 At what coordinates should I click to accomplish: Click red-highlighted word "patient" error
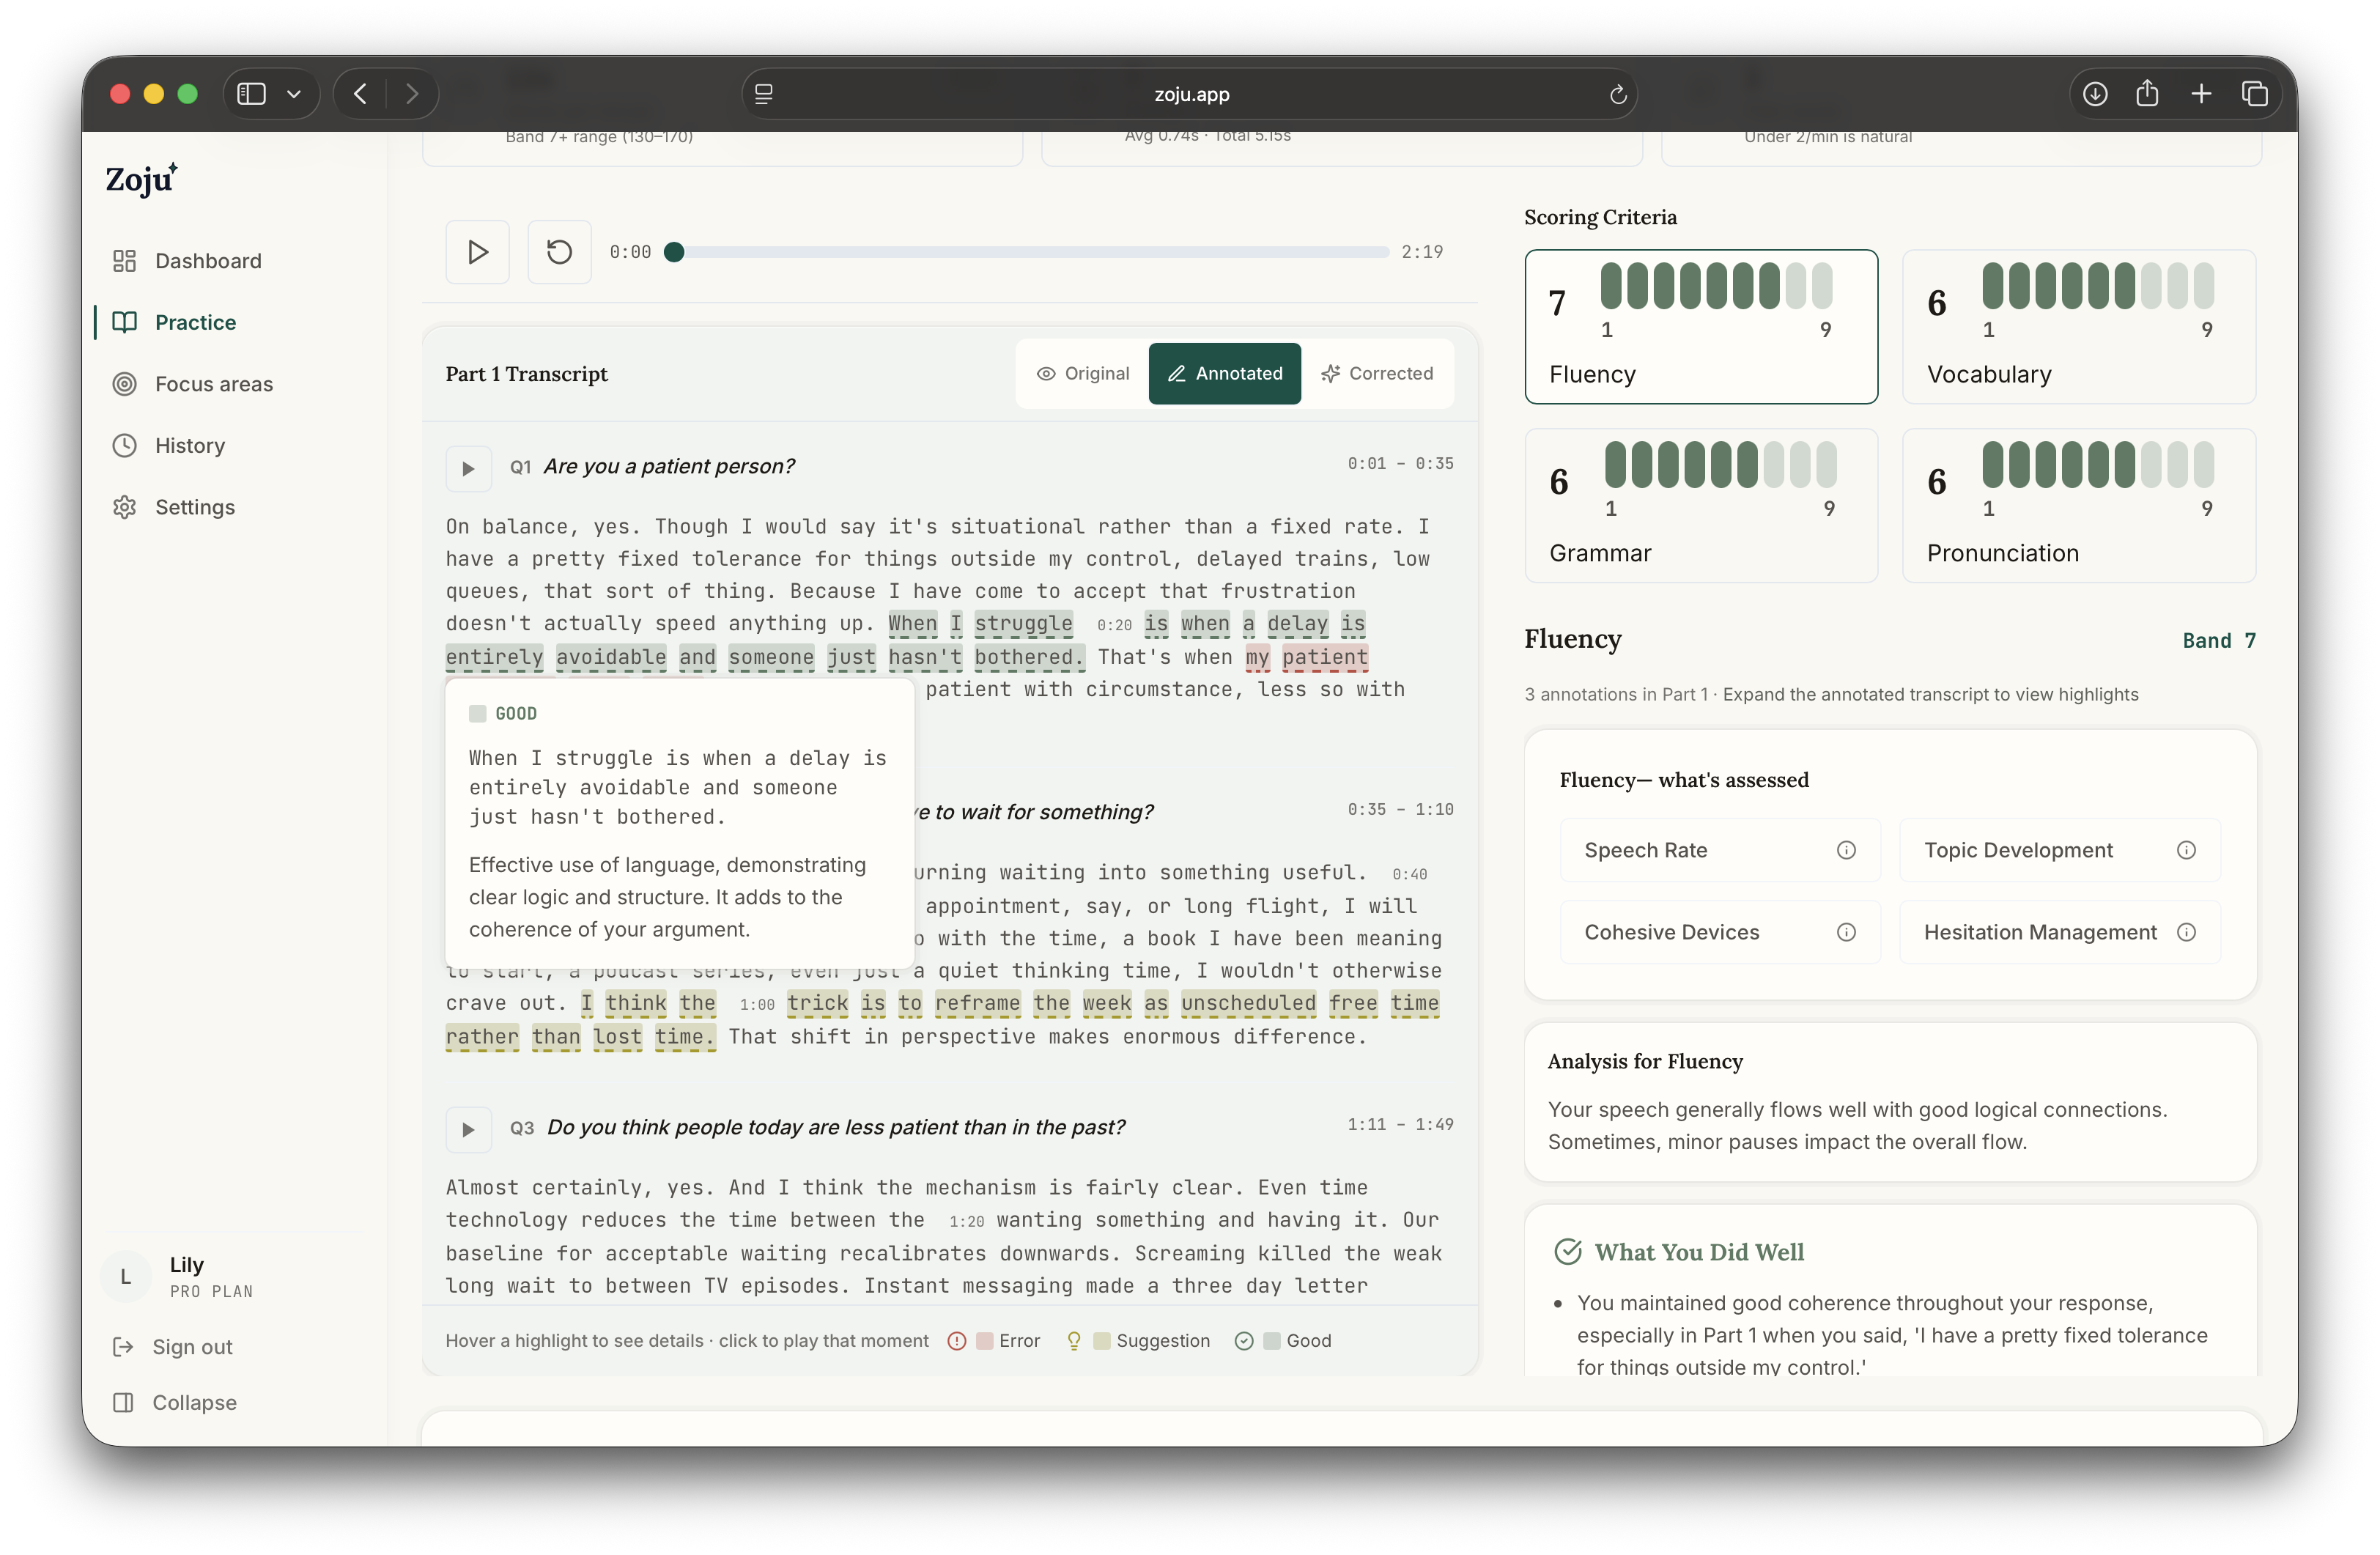[1325, 657]
